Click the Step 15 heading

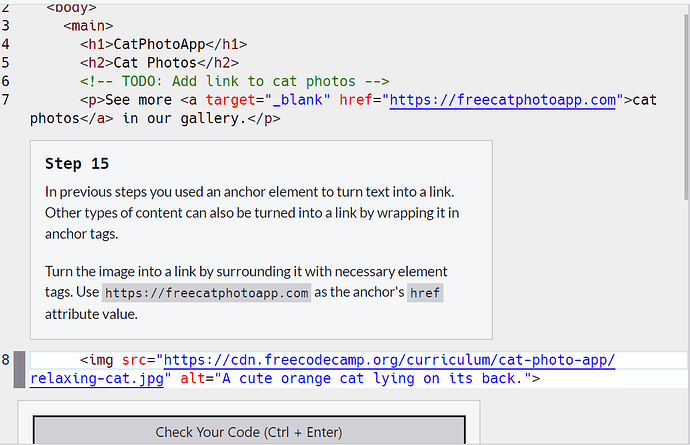(77, 163)
